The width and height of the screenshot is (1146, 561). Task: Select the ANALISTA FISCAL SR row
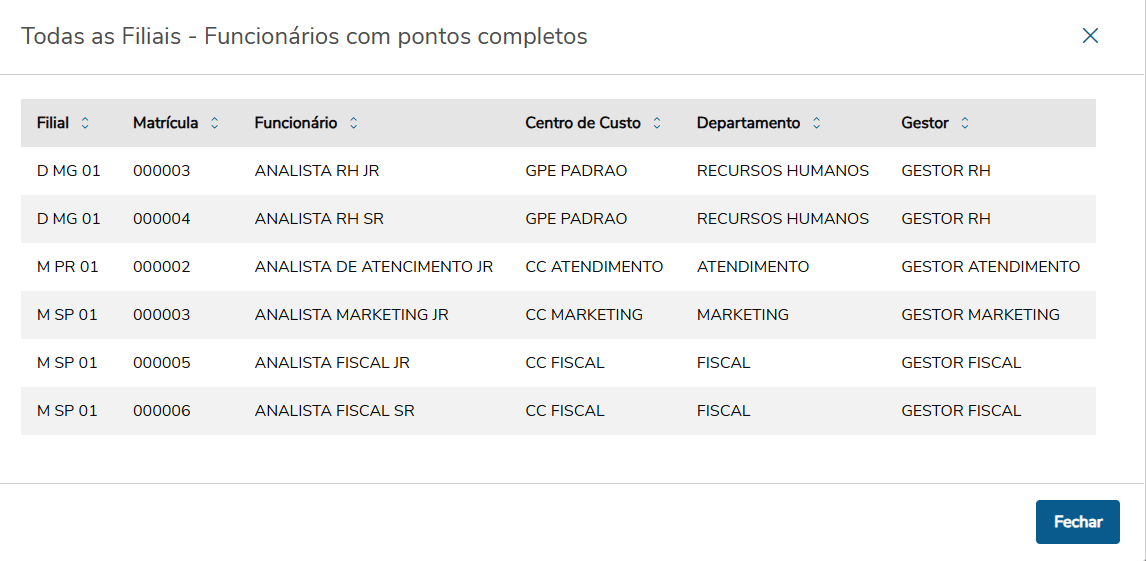coord(334,411)
